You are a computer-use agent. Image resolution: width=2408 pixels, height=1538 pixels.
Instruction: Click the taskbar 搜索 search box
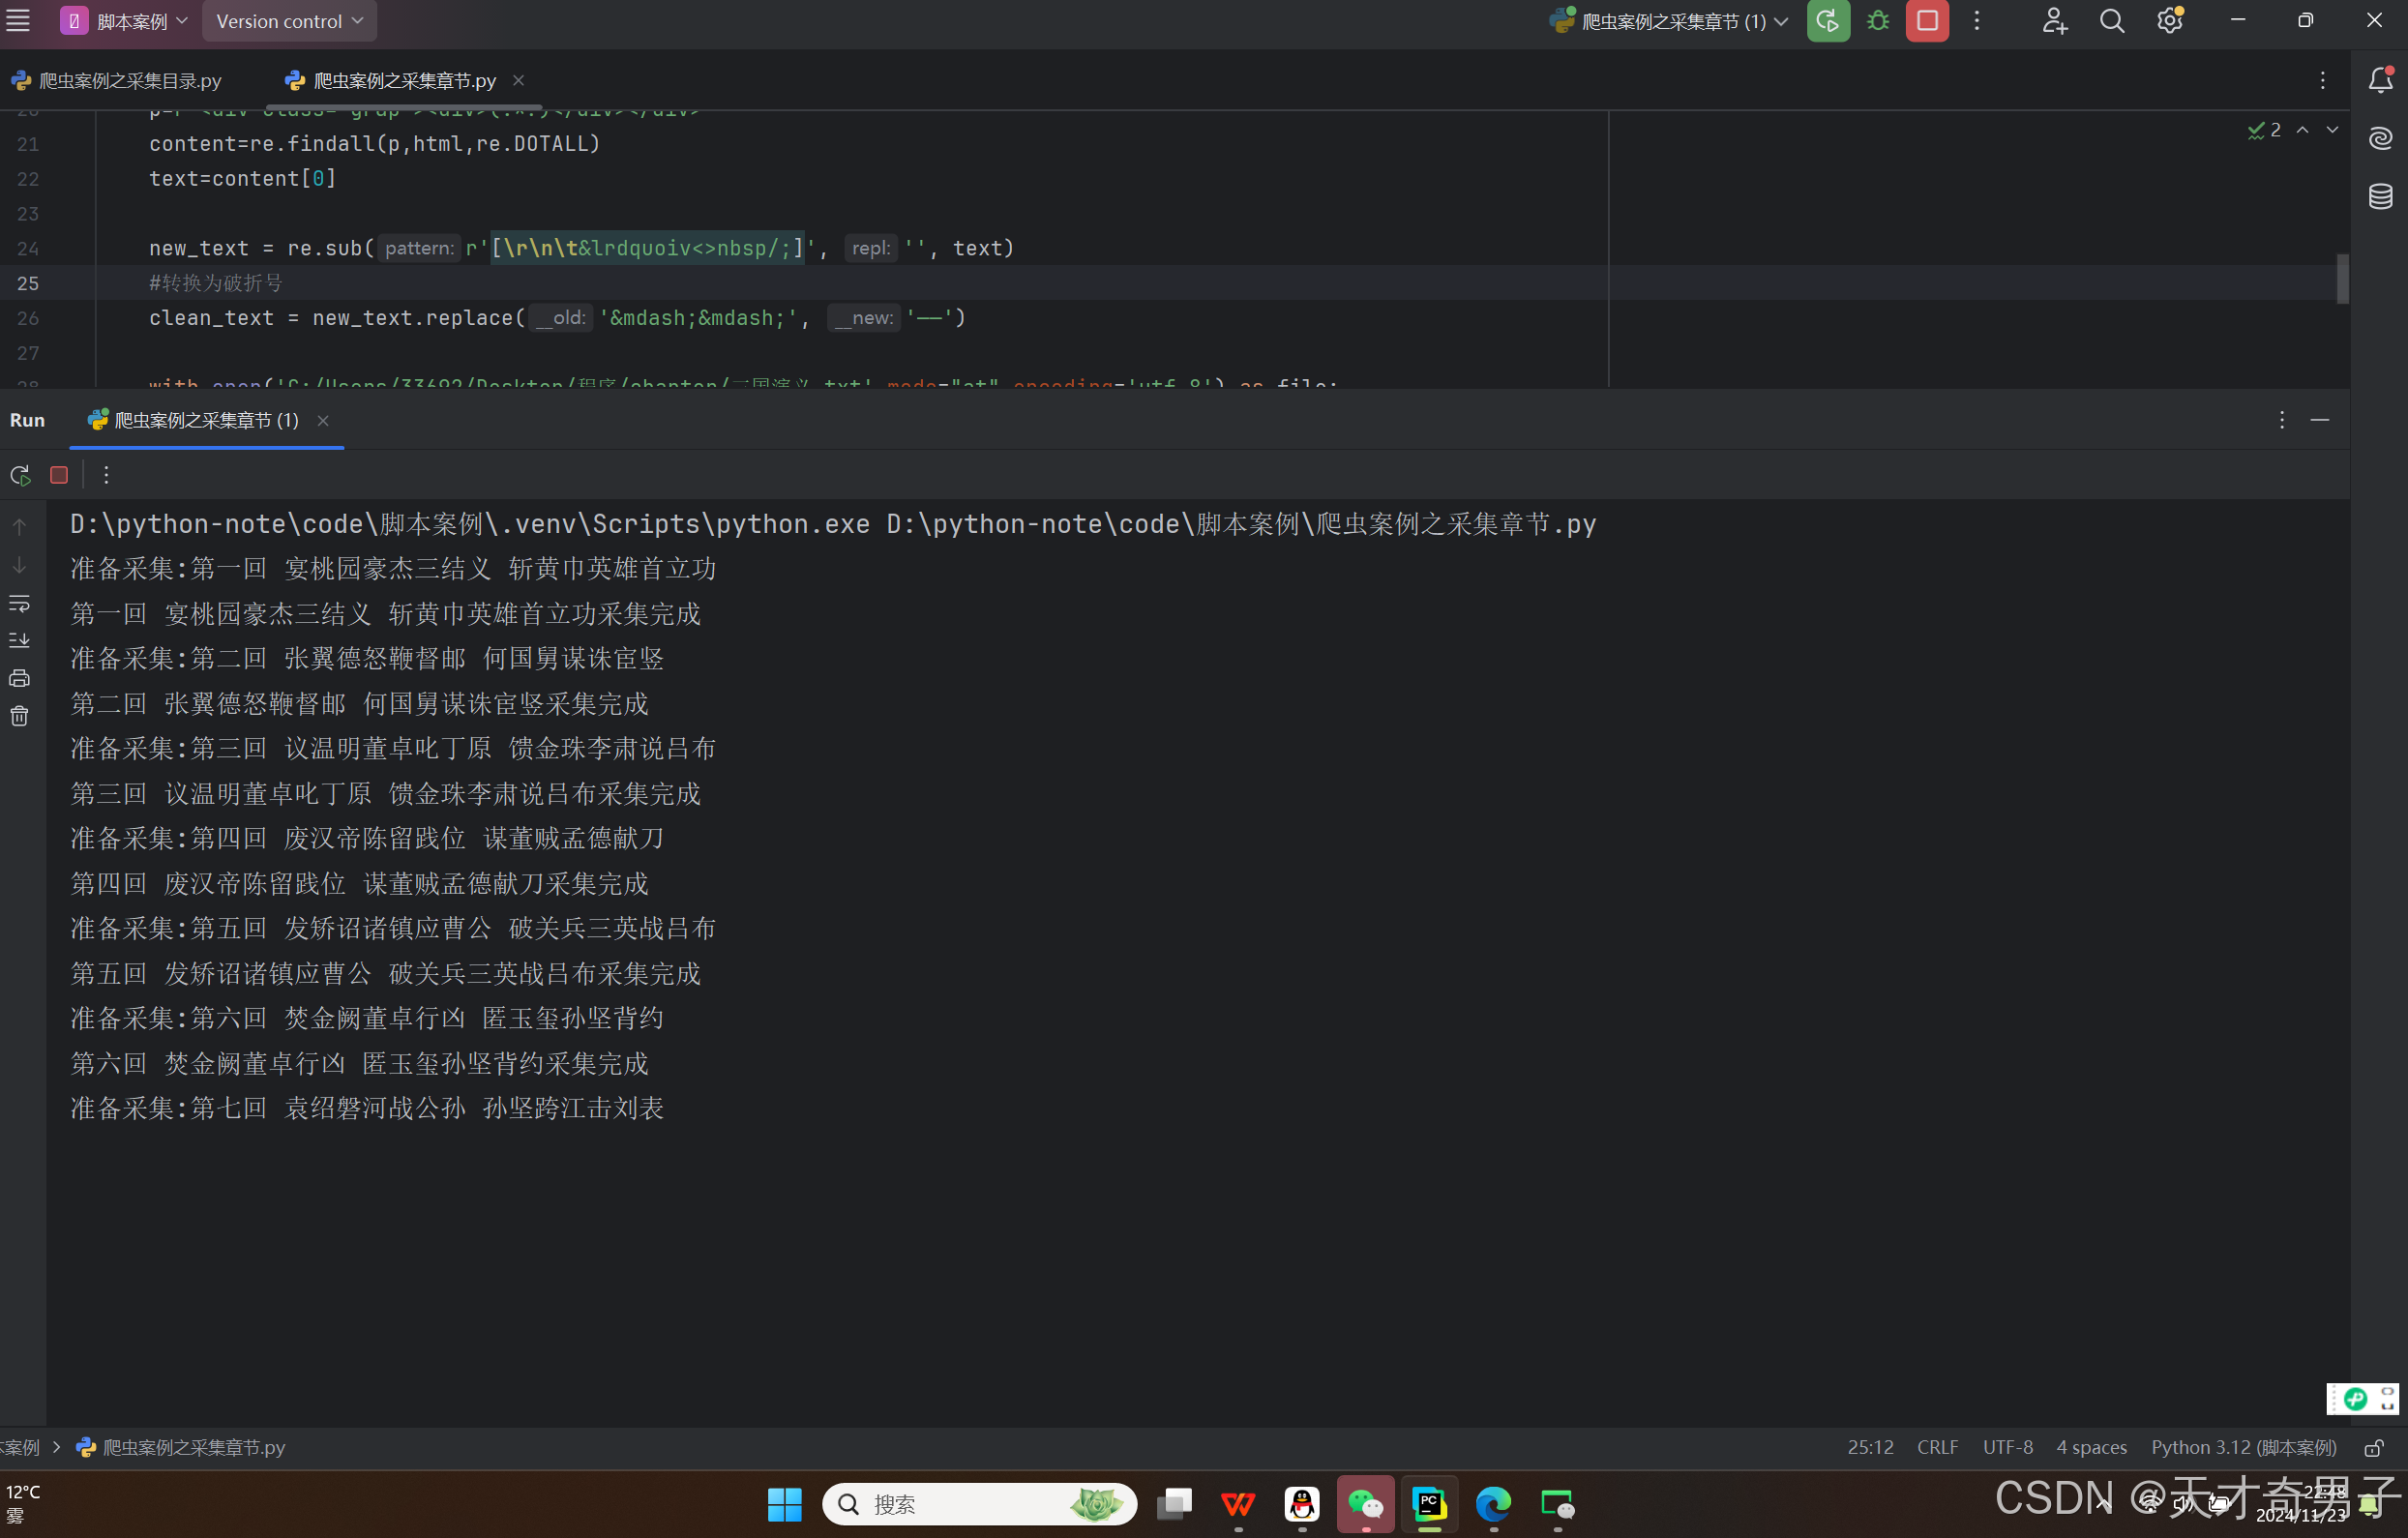tap(979, 1504)
